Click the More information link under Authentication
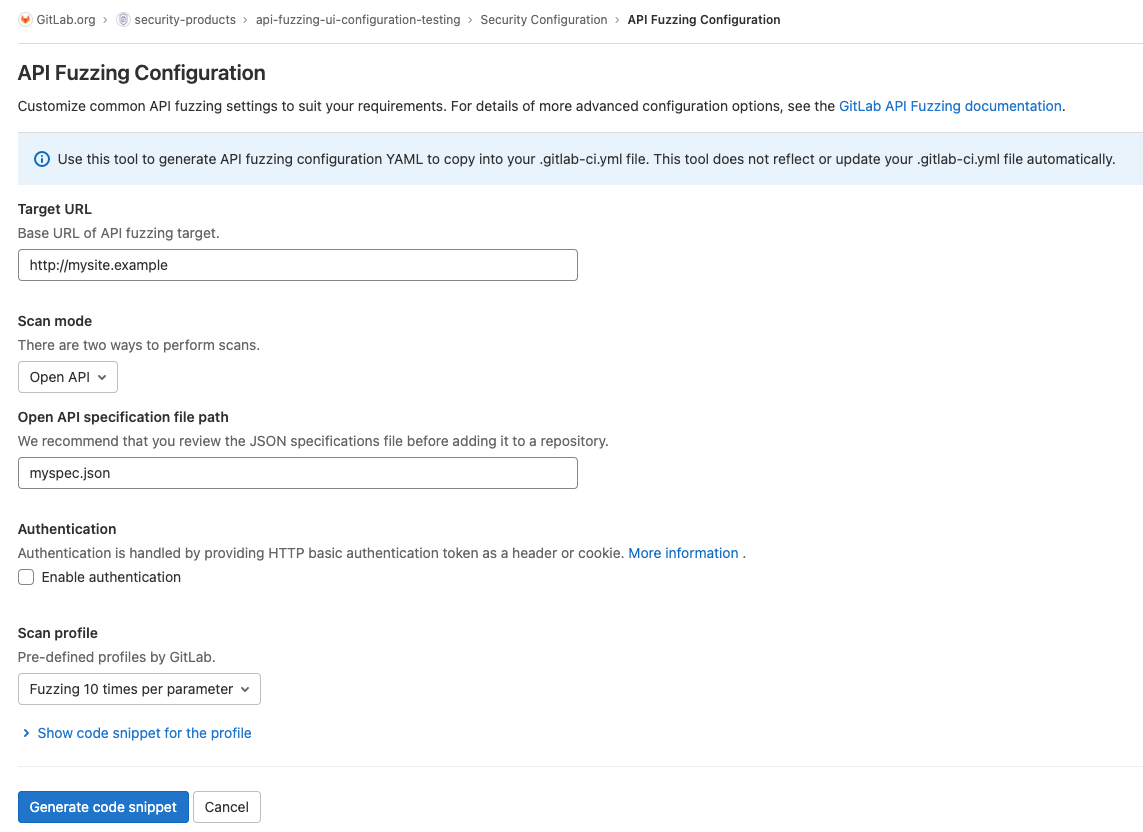1143x832 pixels. [683, 553]
